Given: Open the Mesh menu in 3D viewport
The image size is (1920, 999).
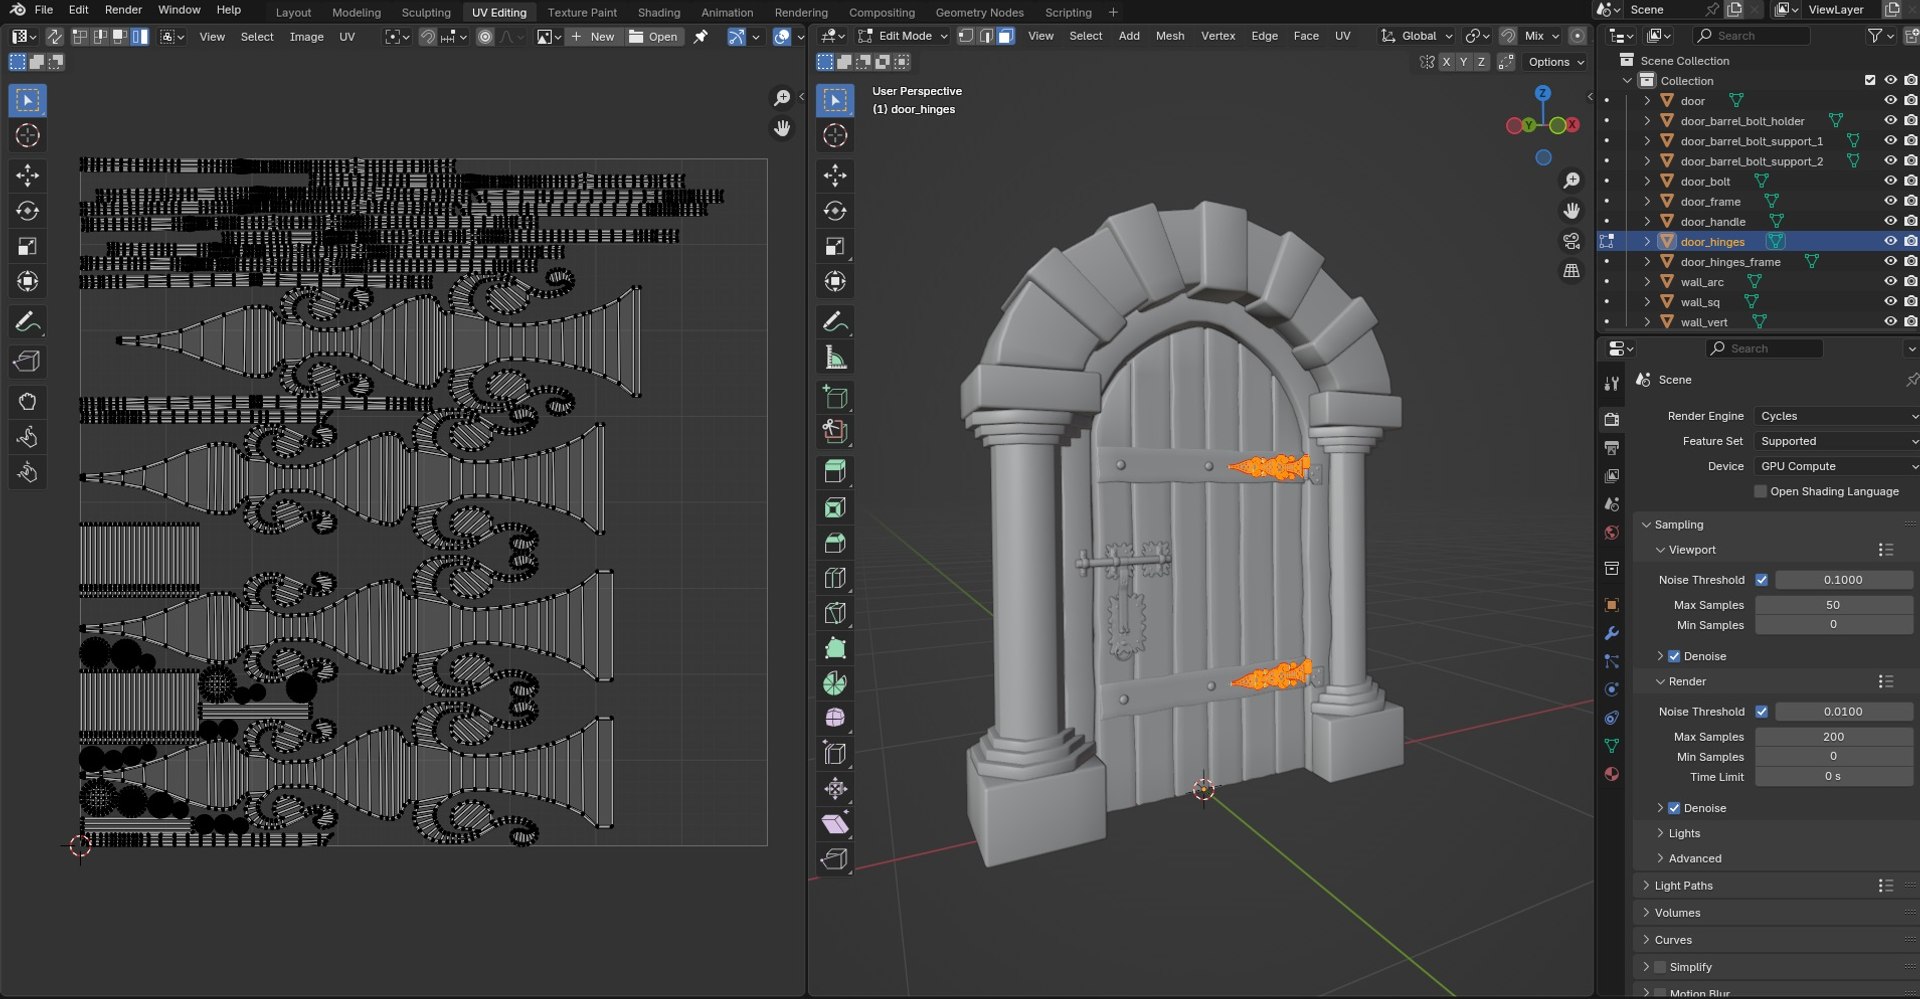Looking at the screenshot, I should click(1170, 36).
